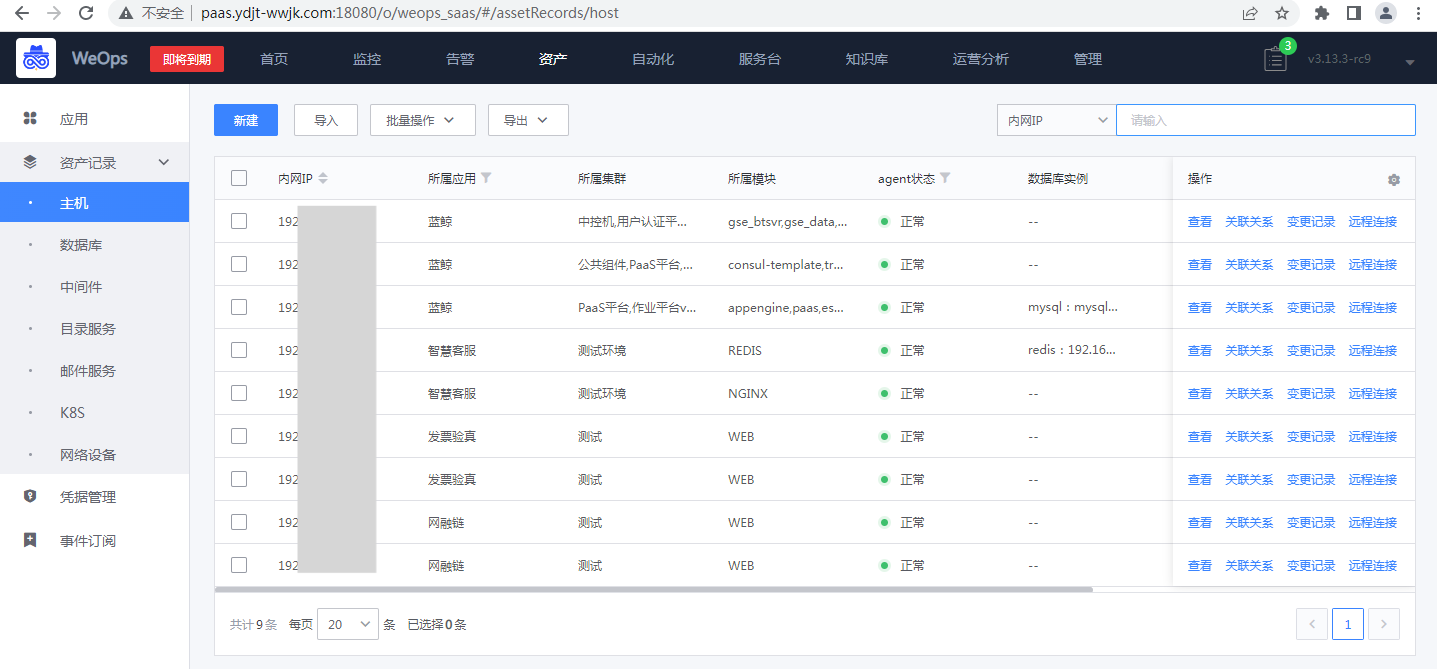Switch to the 监控 menu item
The height and width of the screenshot is (669, 1437).
[x=366, y=59]
